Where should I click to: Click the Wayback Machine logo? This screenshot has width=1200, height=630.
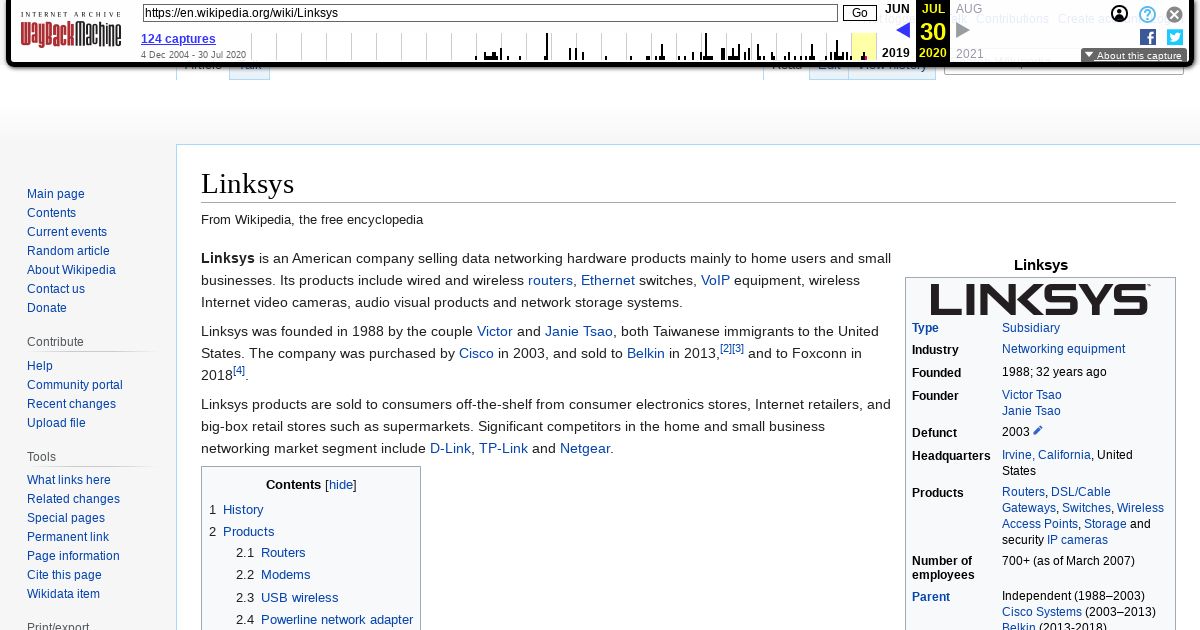click(x=71, y=31)
